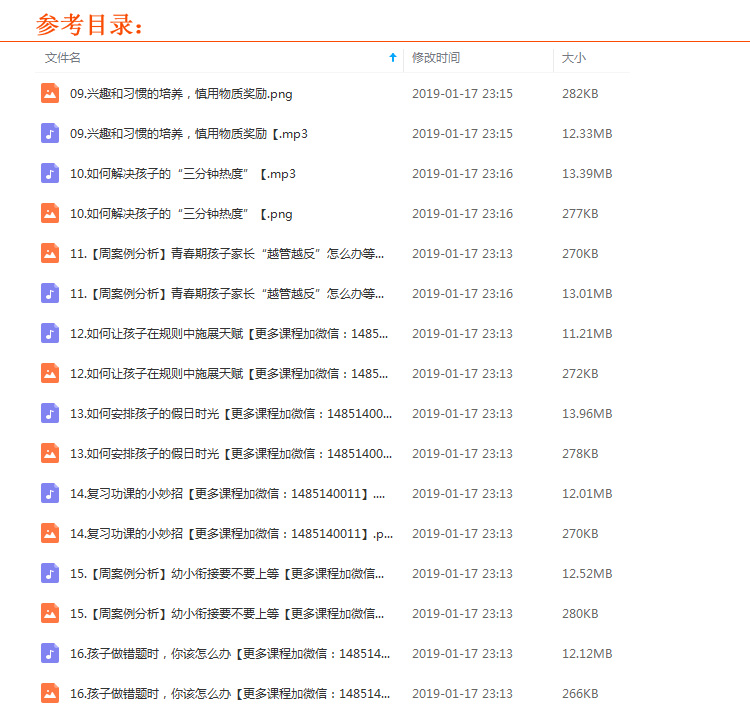This screenshot has width=750, height=725.
Task: Click image icon of the 278KB 13.如何安排孩子的假日时光 file
Action: point(50,453)
